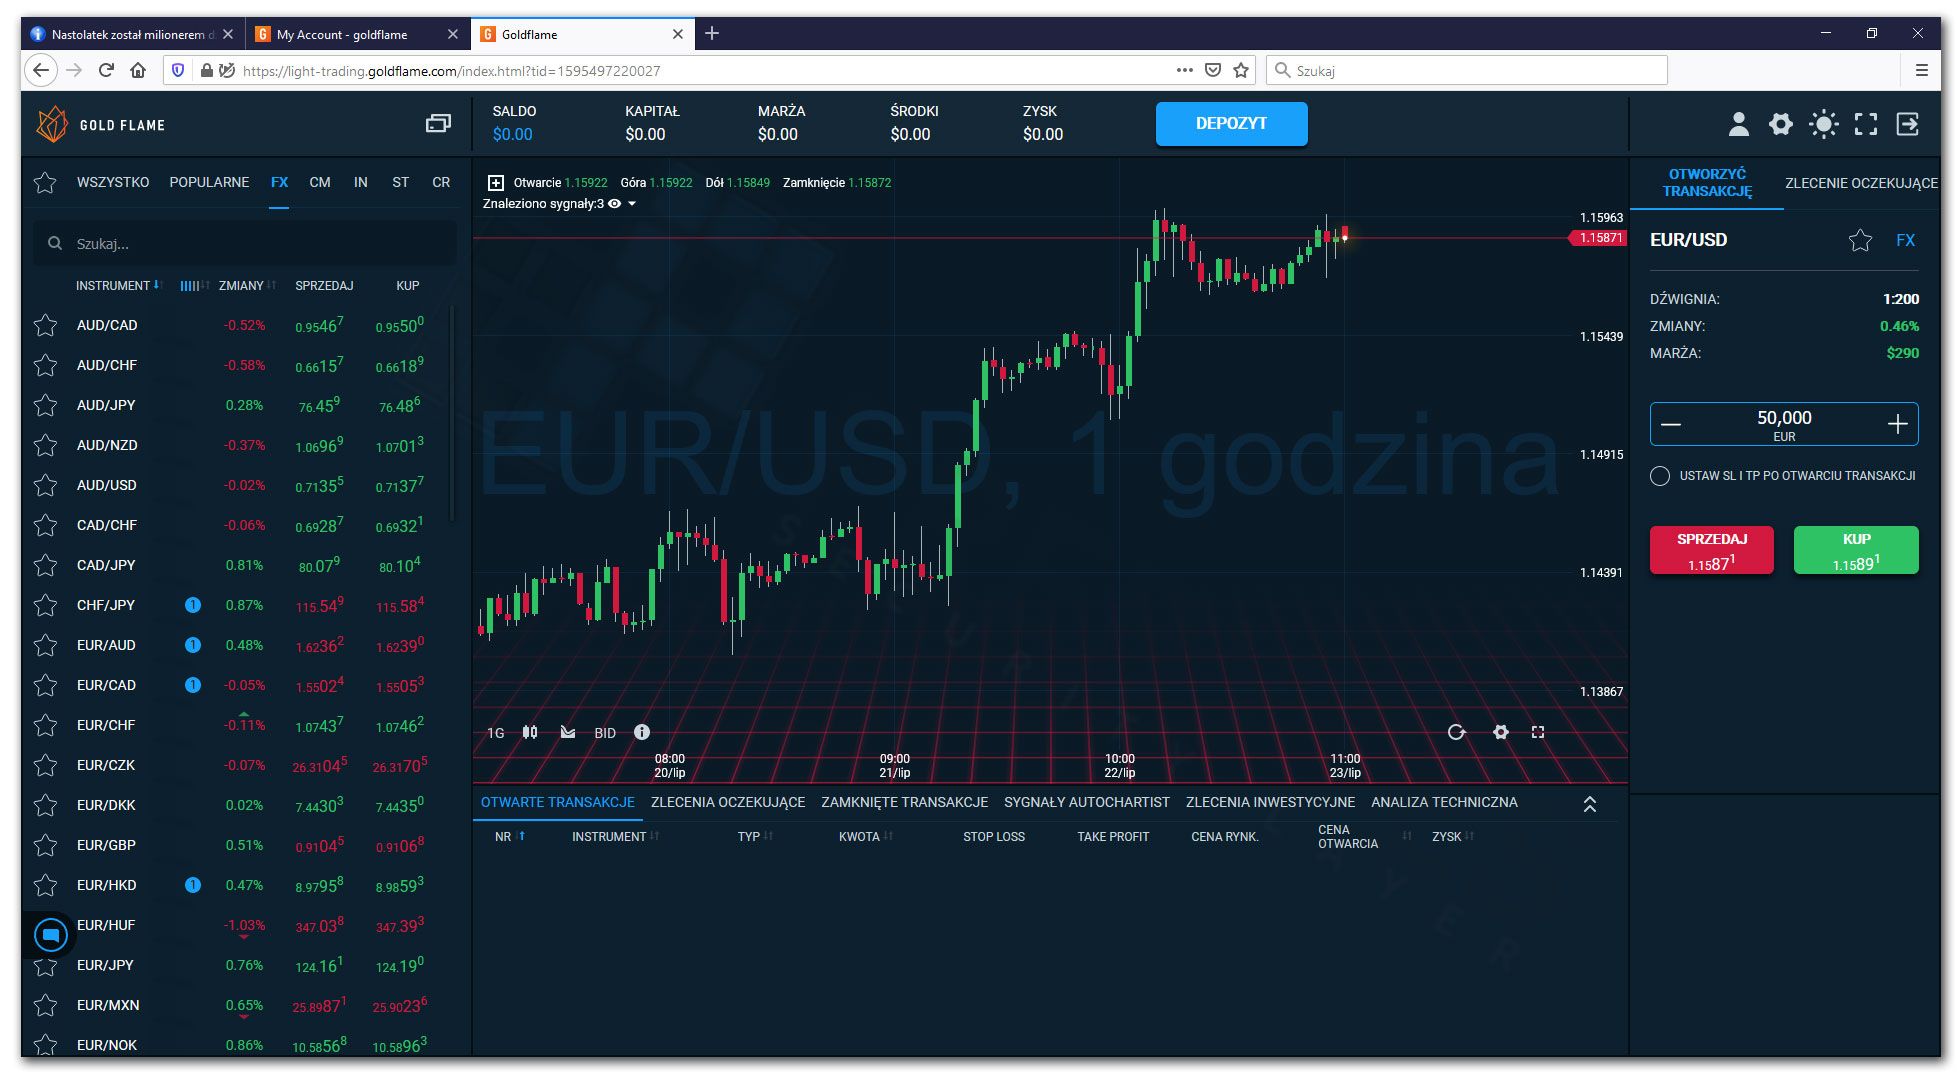
Task: Click the Gold Flame logo
Action: 101,124
